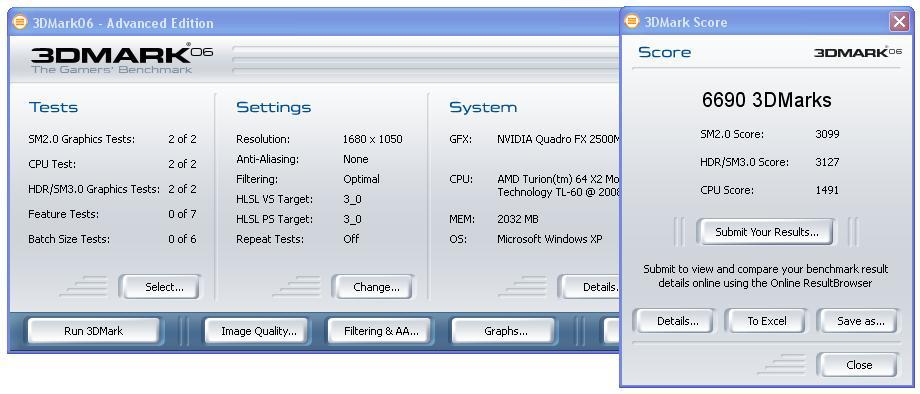The width and height of the screenshot is (920, 394).
Task: Click OS value Microsoft Windows XP
Action: [549, 239]
